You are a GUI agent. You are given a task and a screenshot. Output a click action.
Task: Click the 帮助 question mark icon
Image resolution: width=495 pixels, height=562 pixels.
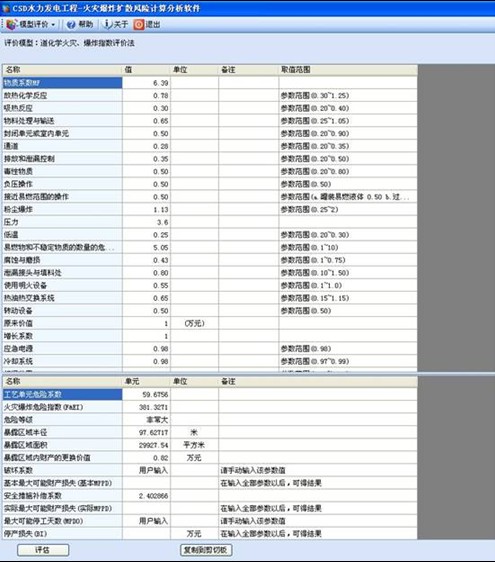71,24
